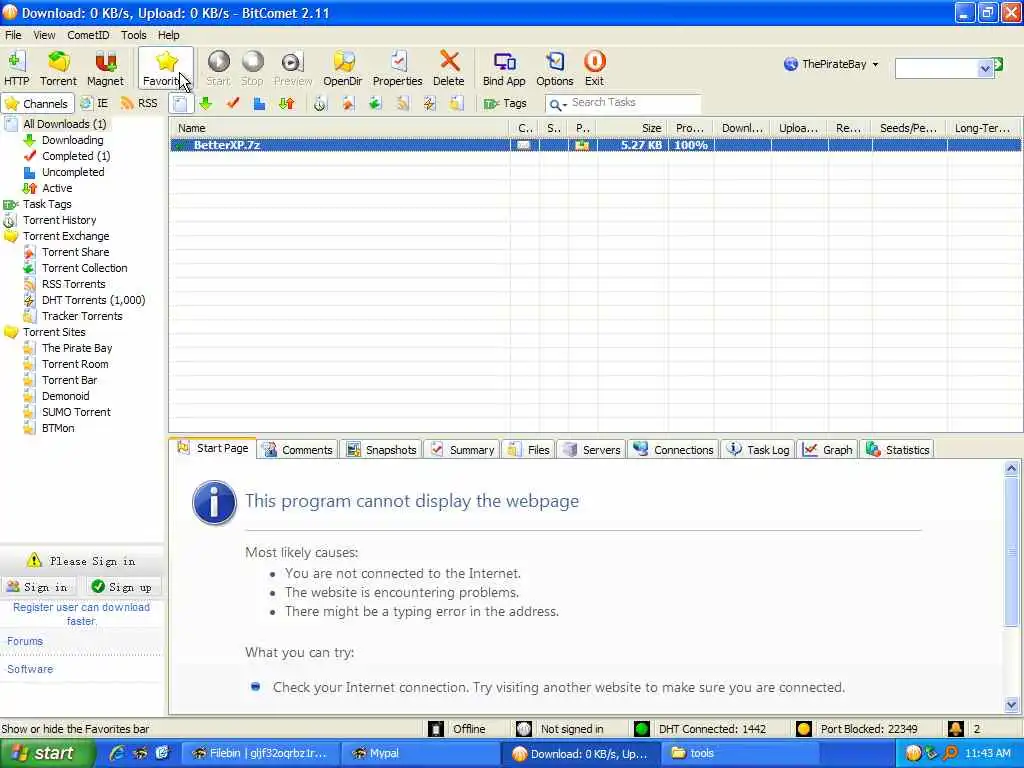Delete the selected task
Viewport: 1024px width, 768px height.
449,68
